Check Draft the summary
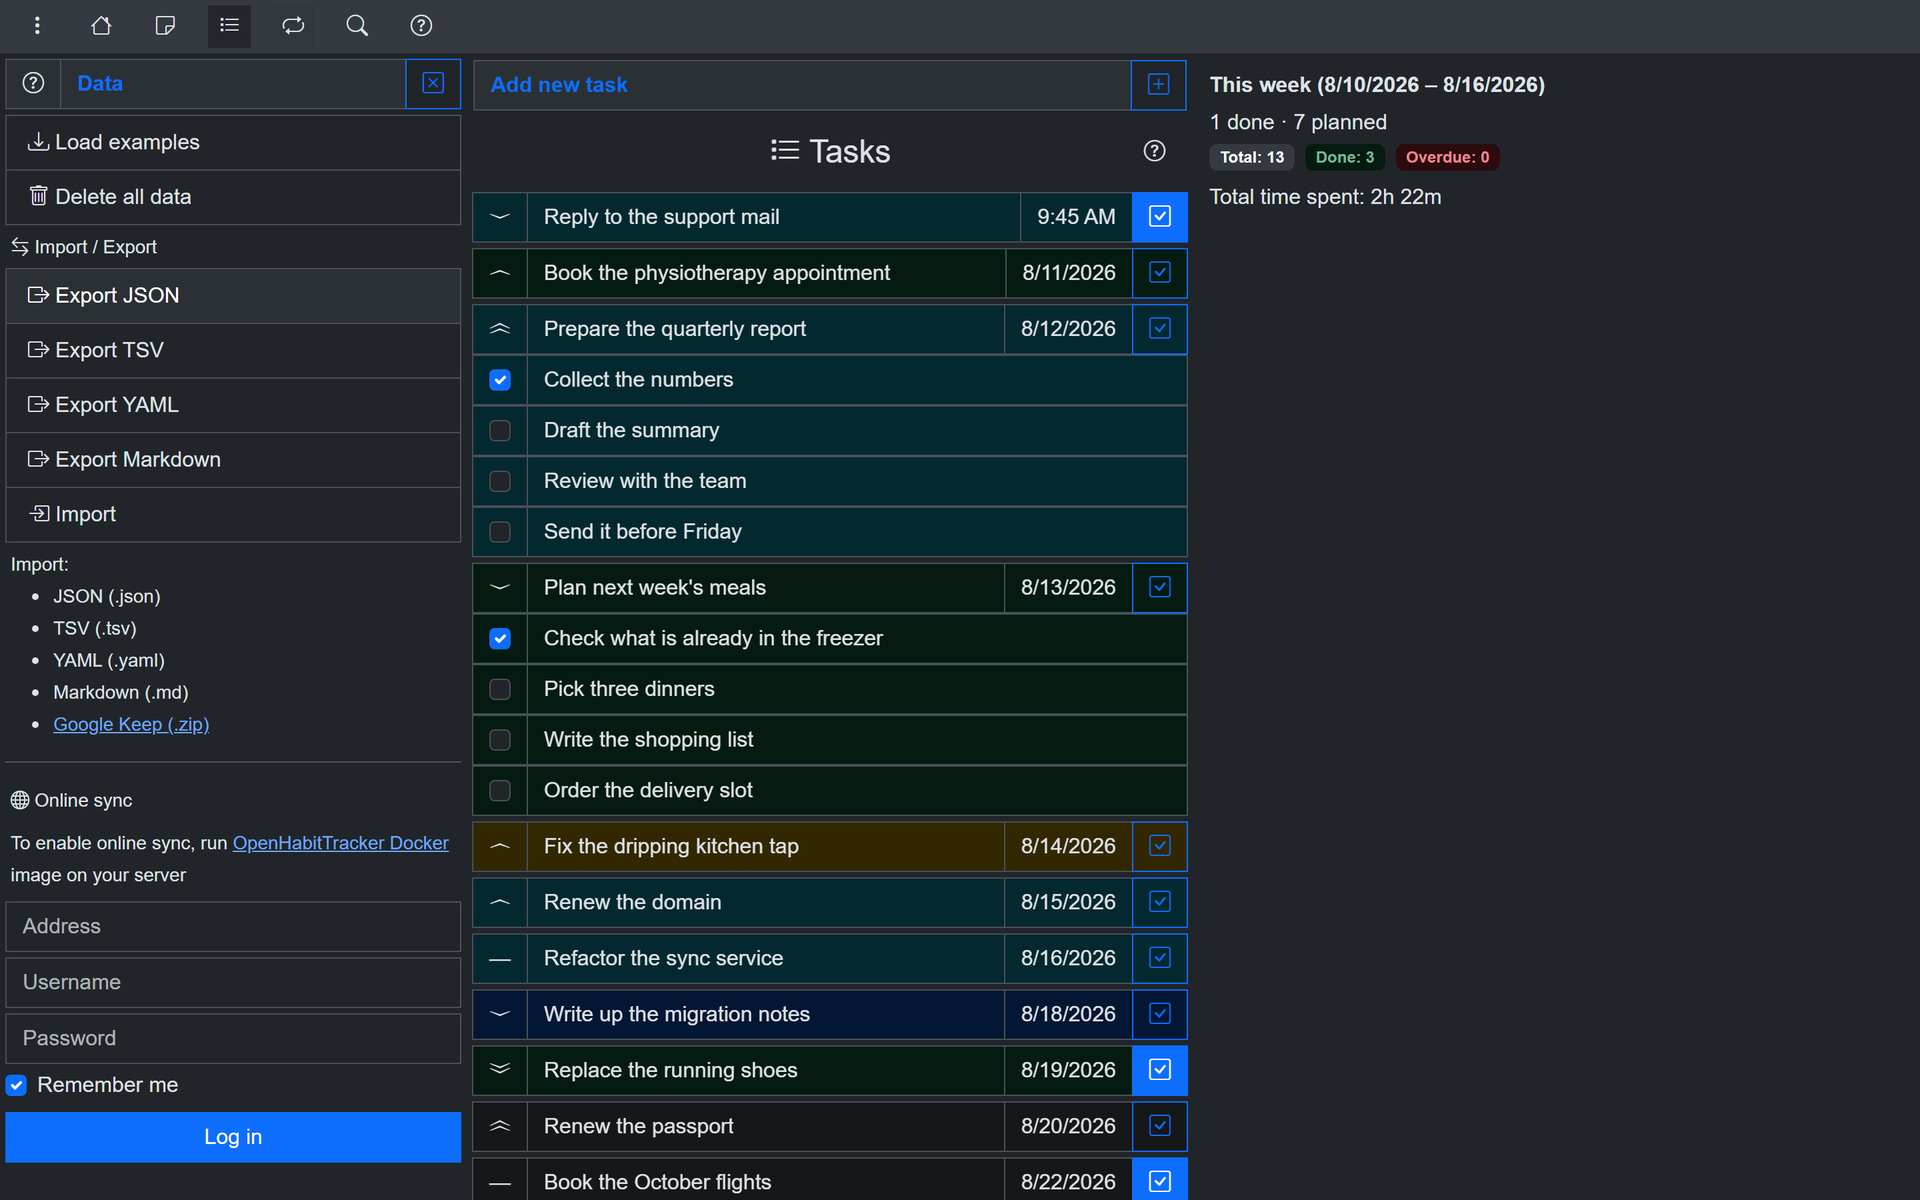The width and height of the screenshot is (1920, 1200). click(x=500, y=431)
